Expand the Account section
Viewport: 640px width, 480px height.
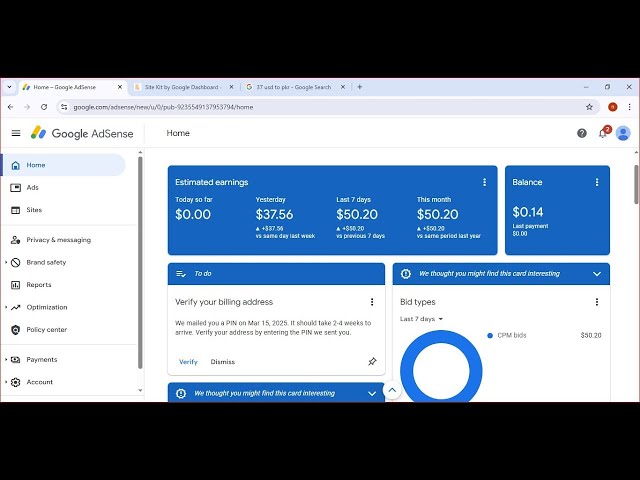tap(6, 382)
